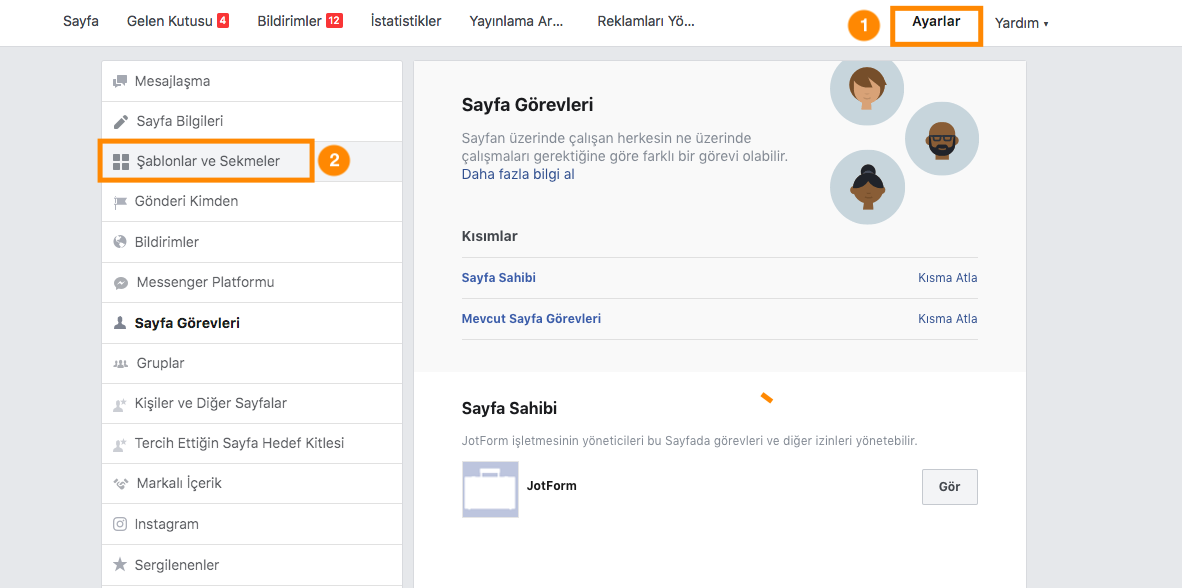Viewport: 1182px width, 588px height.
Task: Click the Instagram logo icon in sidebar
Action: 120,524
